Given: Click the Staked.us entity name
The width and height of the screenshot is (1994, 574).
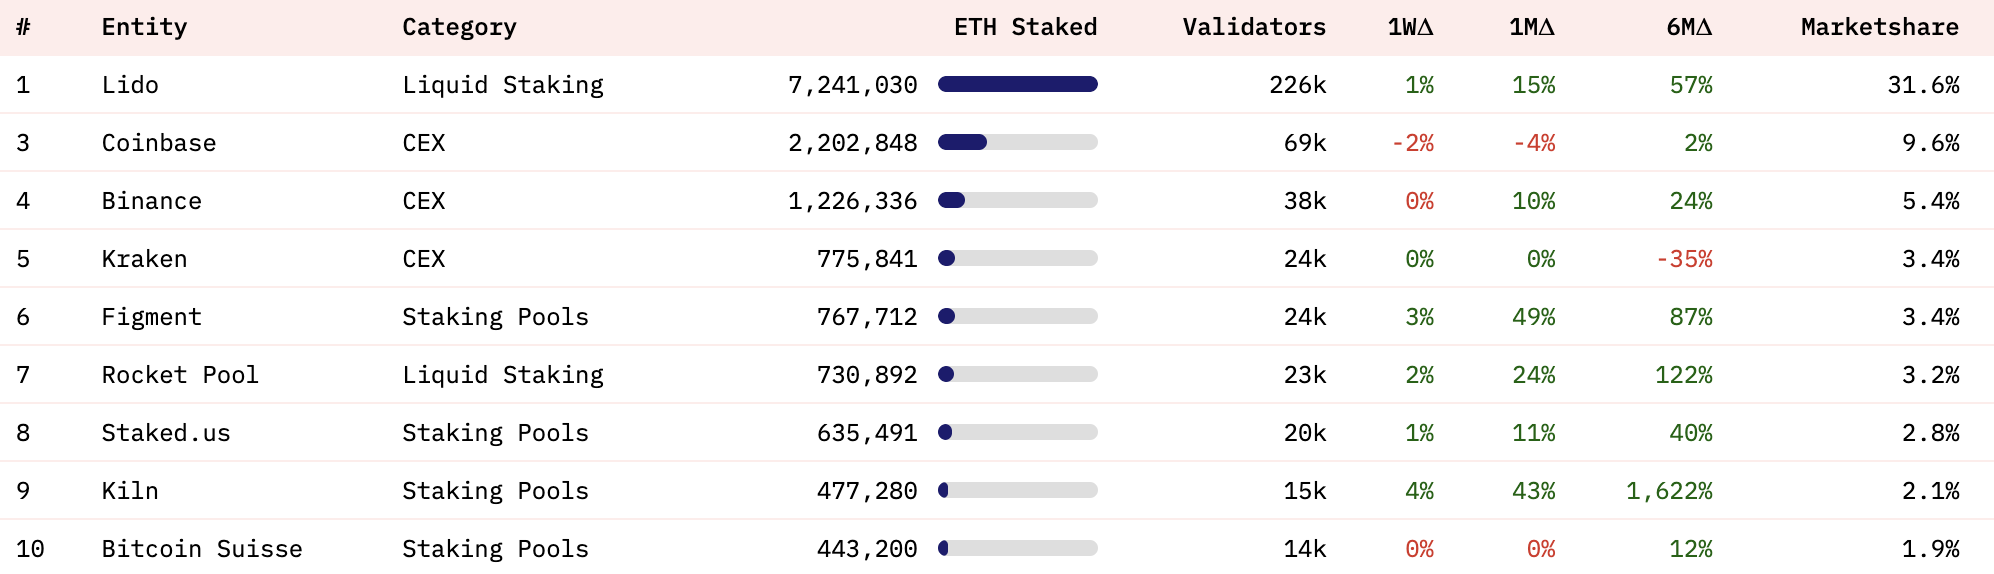Looking at the screenshot, I should click(166, 433).
